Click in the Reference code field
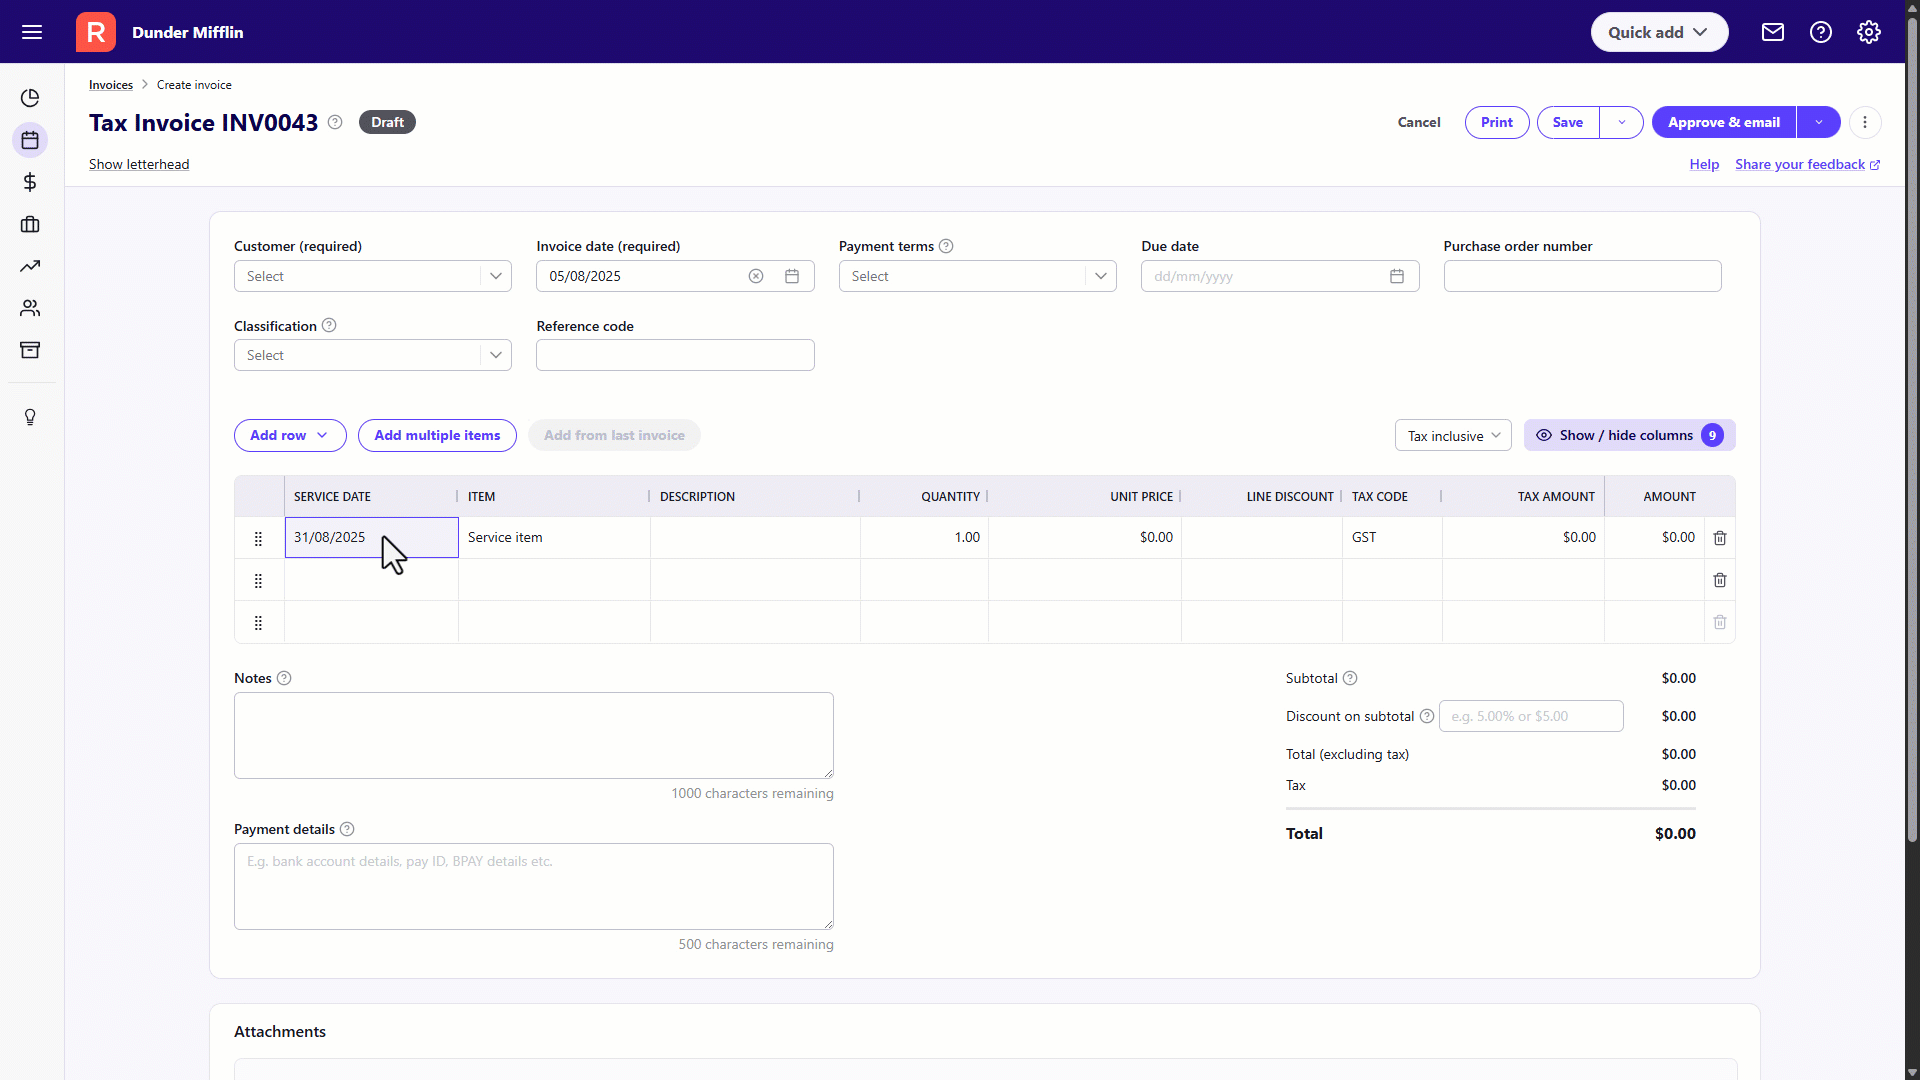1920x1080 pixels. click(x=675, y=355)
